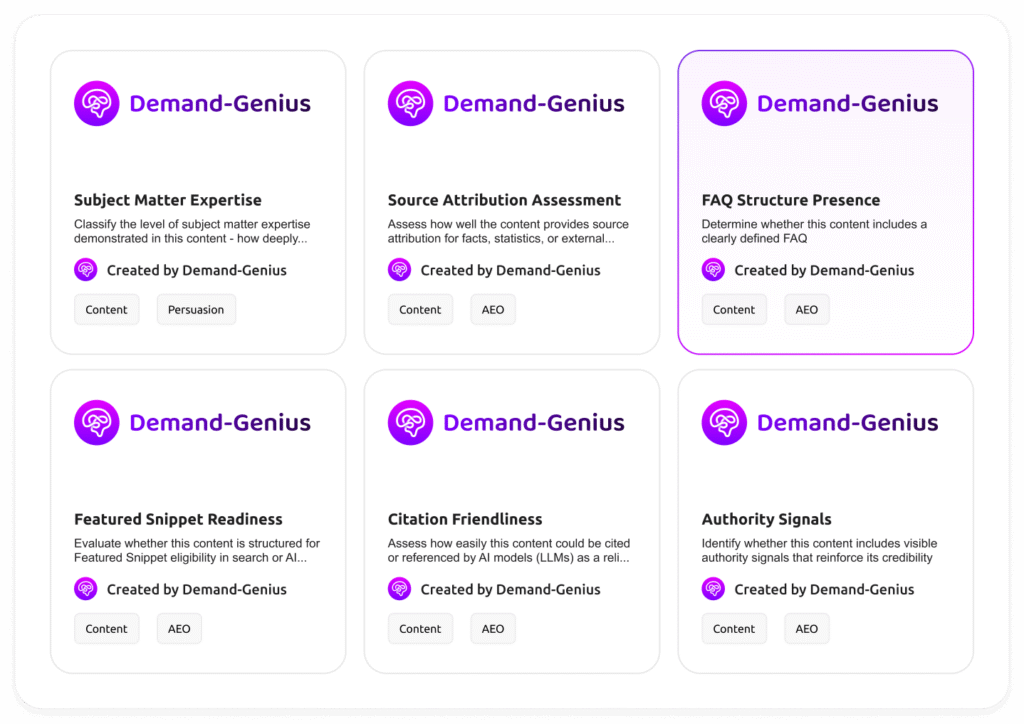Viewport: 1024px width, 724px height.
Task: Click small creator avatar on Subject Matter Expertise card
Action: (86, 270)
